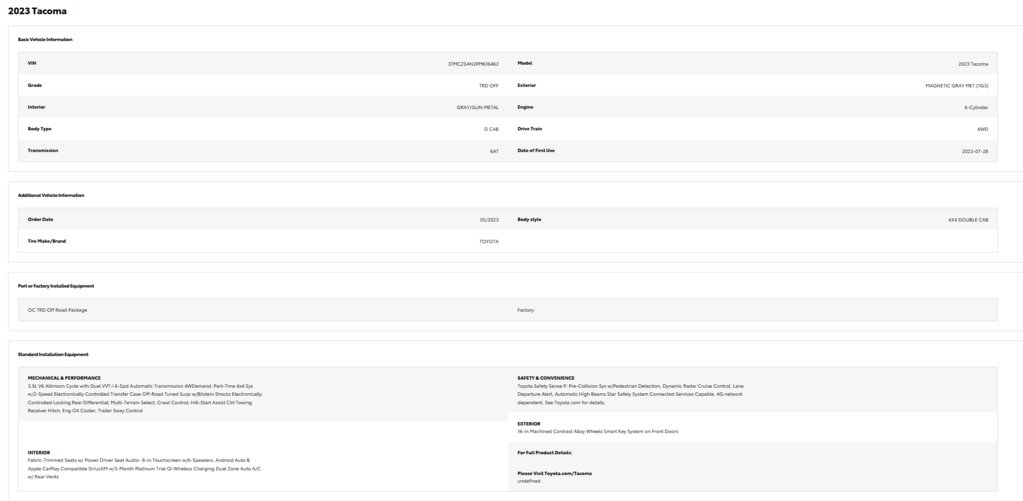Click the '6AT' transmission value
Image resolution: width=1023 pixels, height=501 pixels.
(495, 151)
